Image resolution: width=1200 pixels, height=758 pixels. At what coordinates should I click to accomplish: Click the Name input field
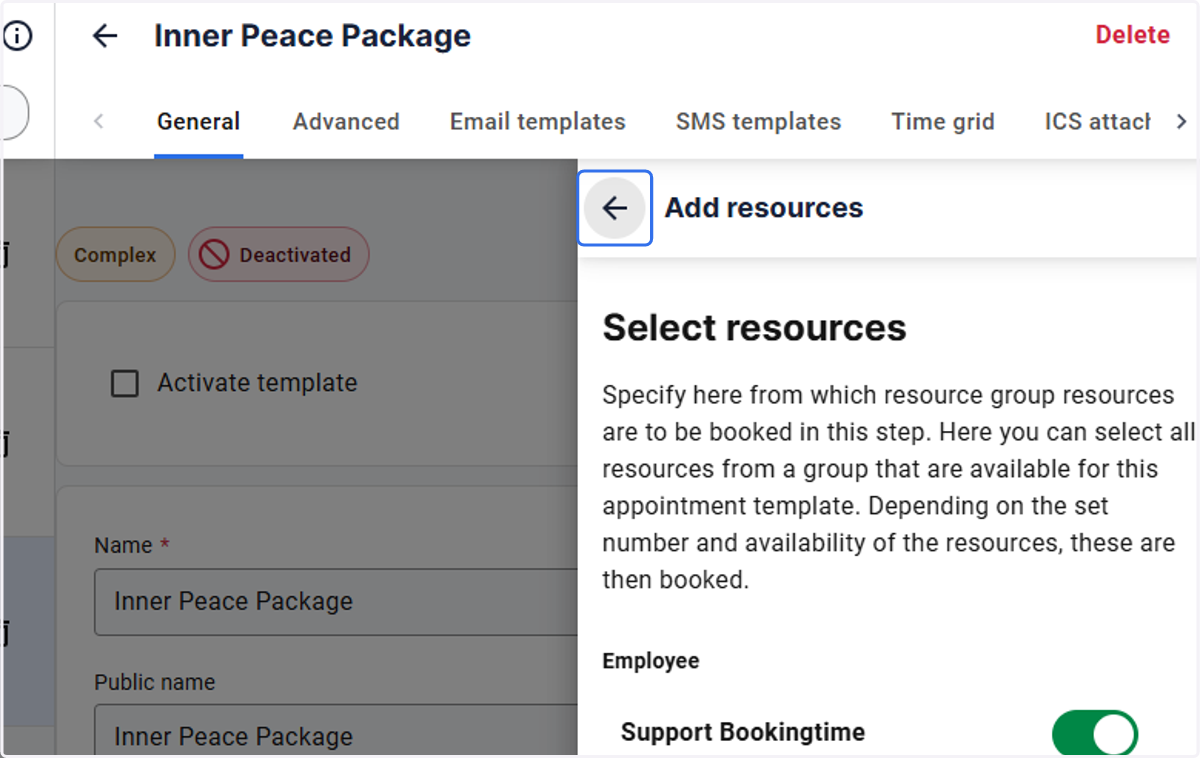tap(336, 602)
